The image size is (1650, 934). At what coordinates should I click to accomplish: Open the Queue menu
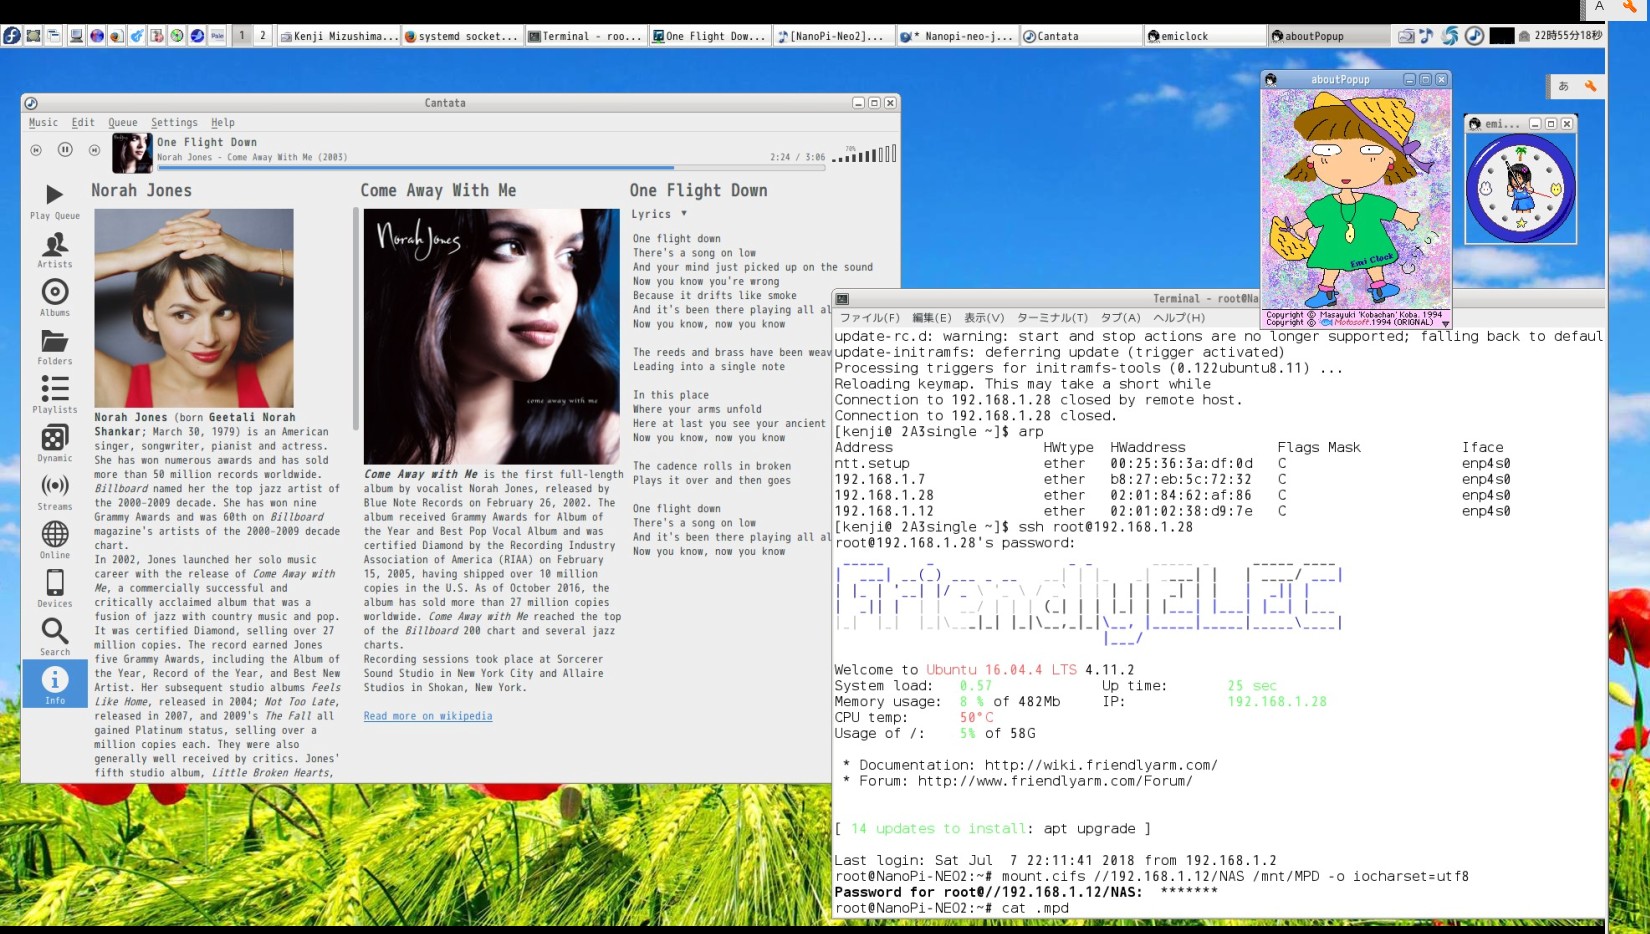[x=123, y=123]
